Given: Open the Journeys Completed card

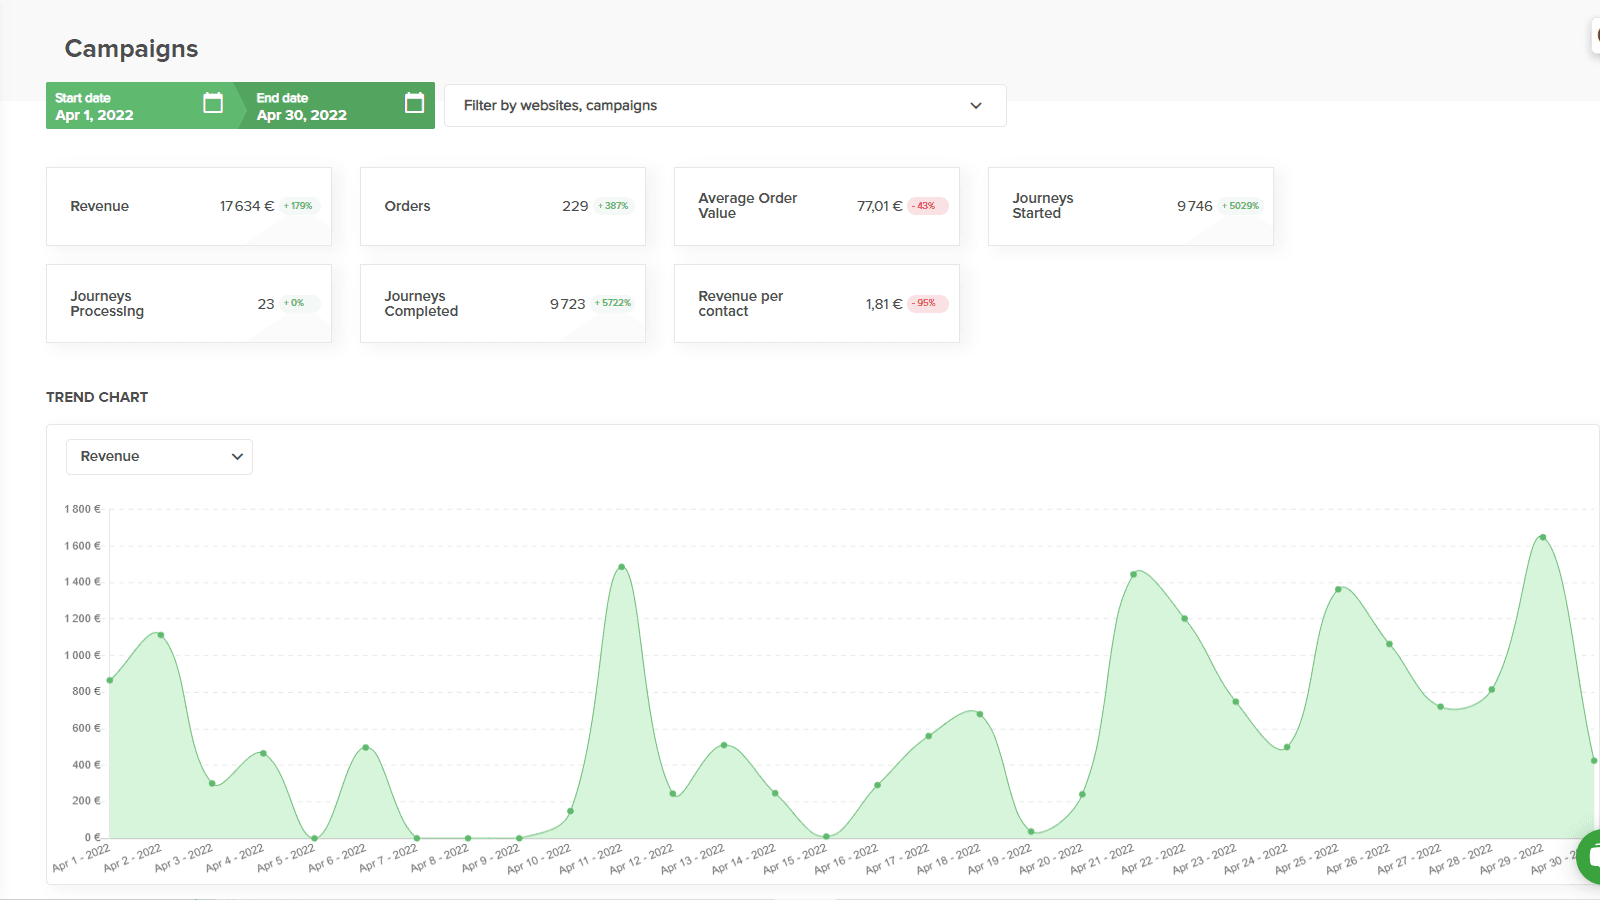Looking at the screenshot, I should [x=502, y=303].
